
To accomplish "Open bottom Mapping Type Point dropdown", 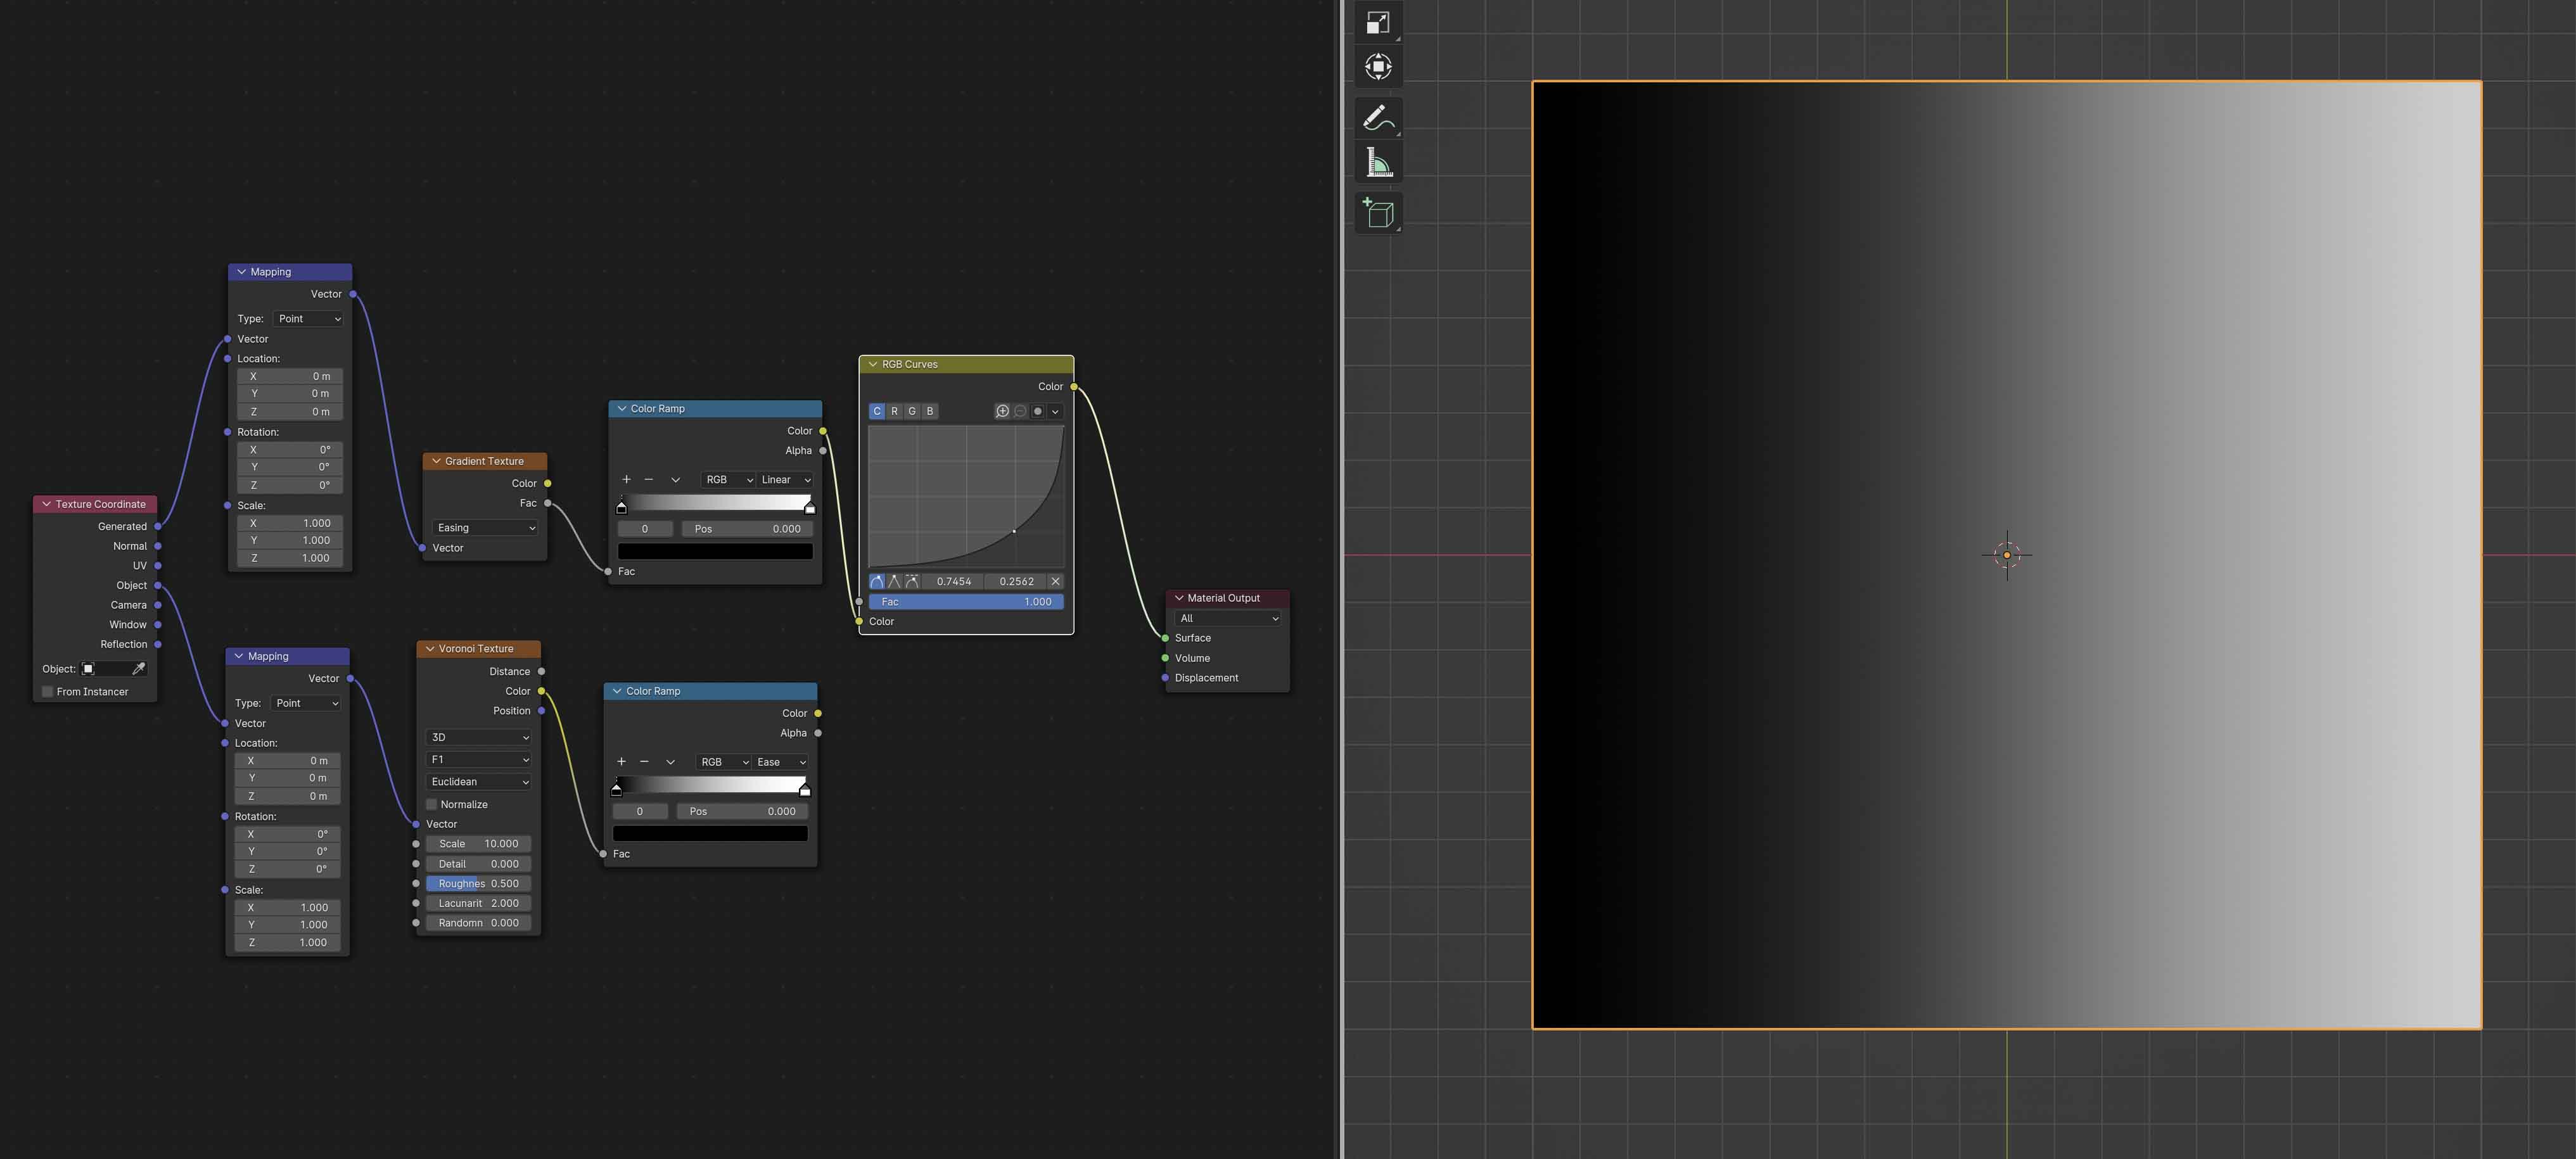I will pyautogui.click(x=306, y=703).
